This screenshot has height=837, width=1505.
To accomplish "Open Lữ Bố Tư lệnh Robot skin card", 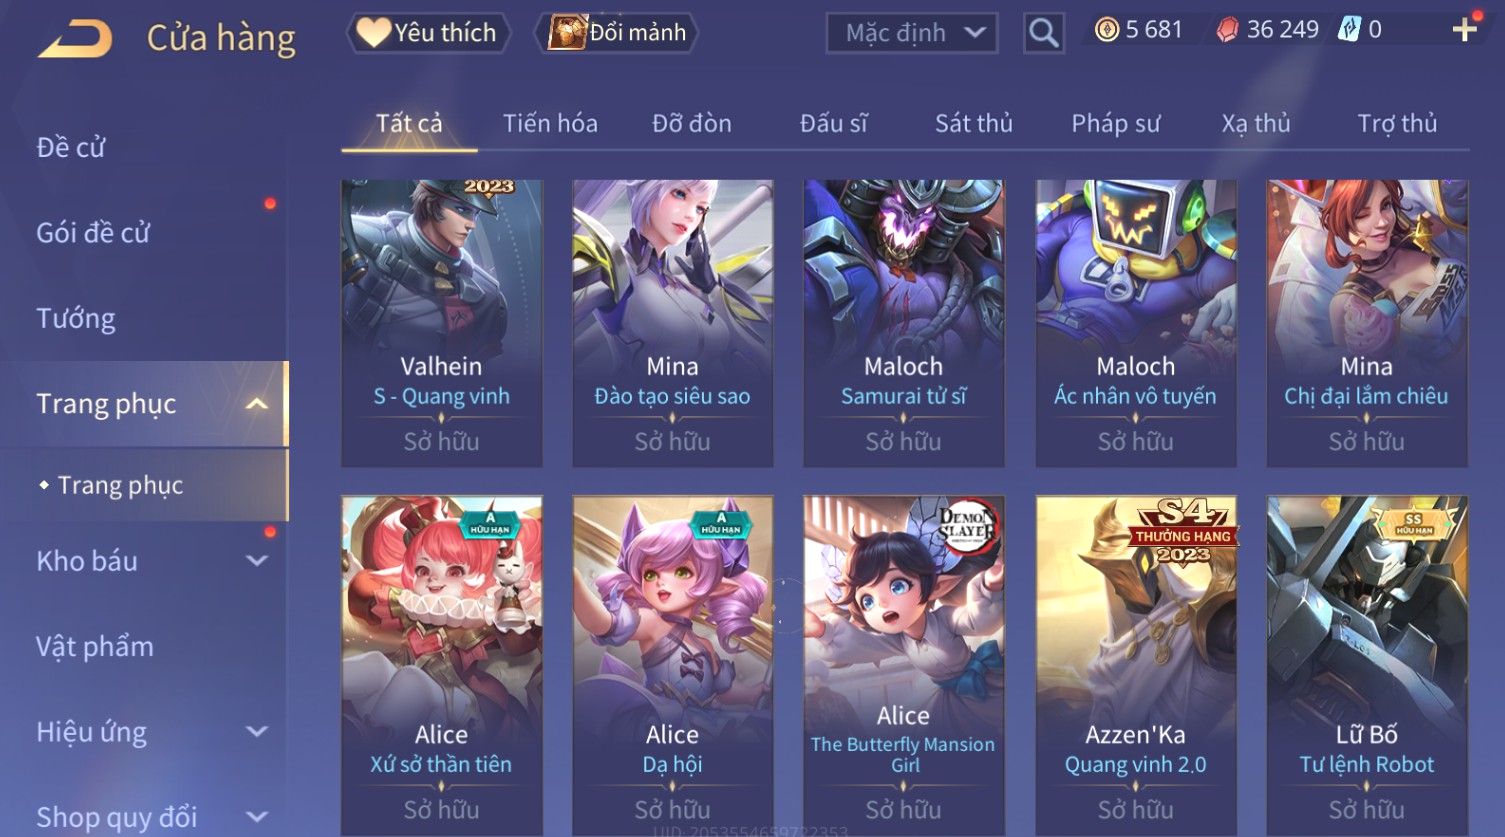I will pyautogui.click(x=1367, y=665).
